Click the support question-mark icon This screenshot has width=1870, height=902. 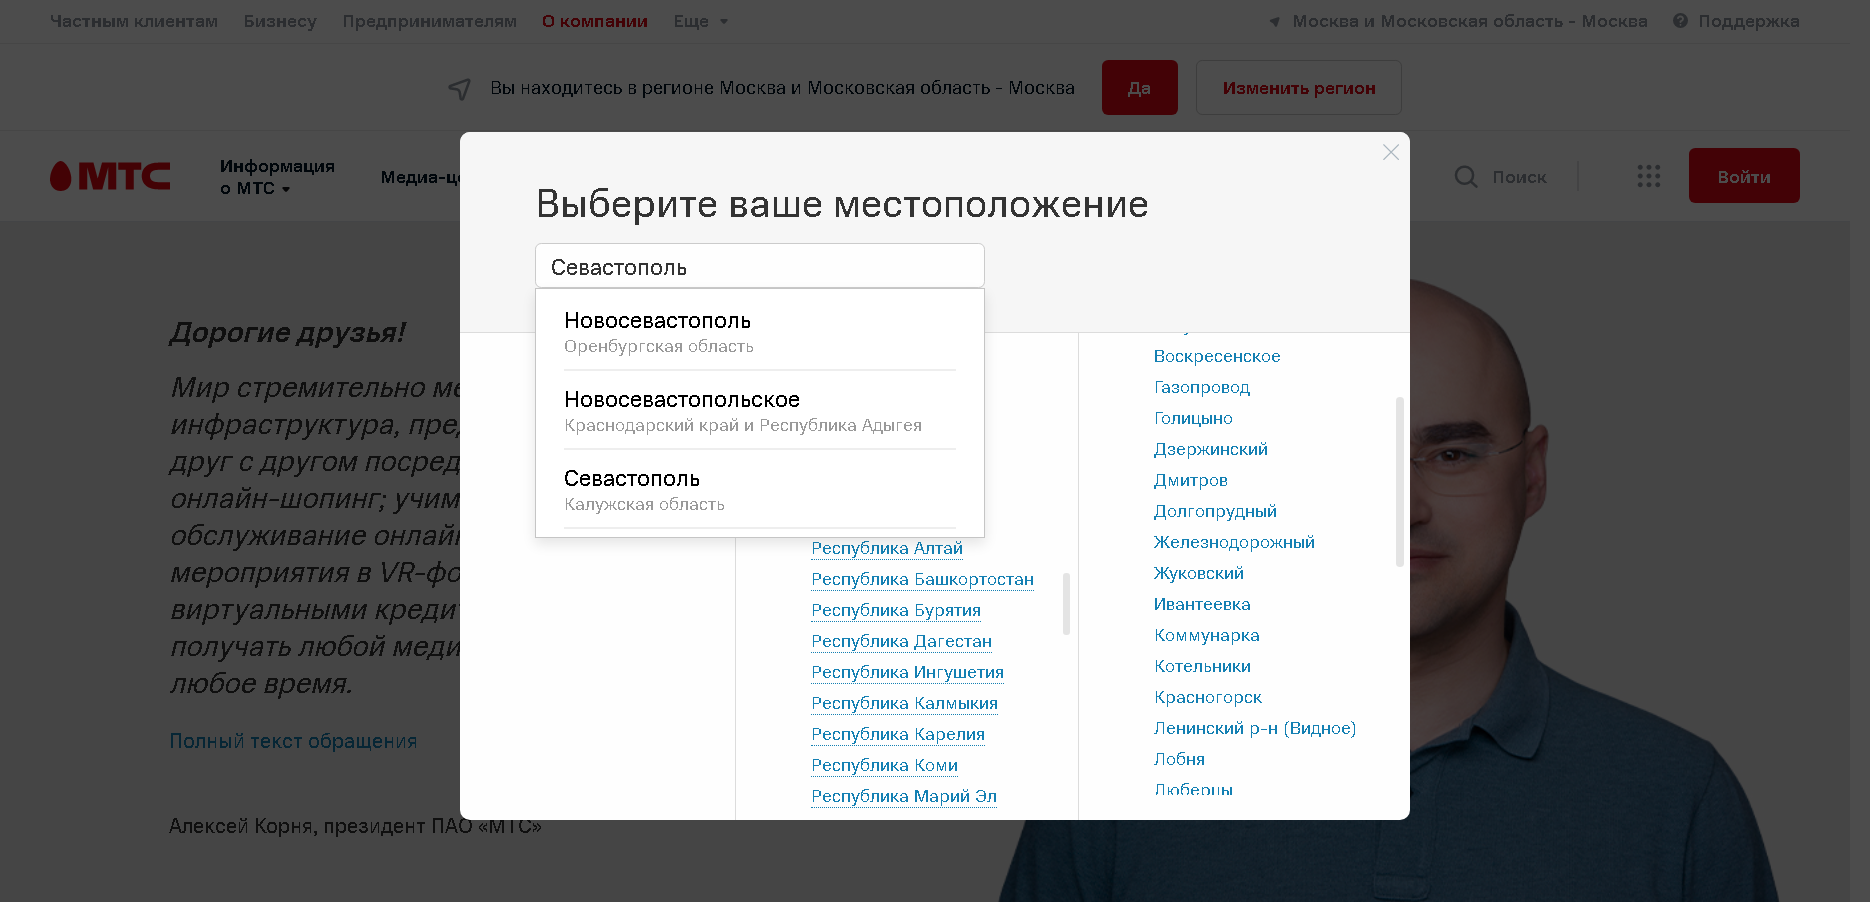pos(1680,21)
